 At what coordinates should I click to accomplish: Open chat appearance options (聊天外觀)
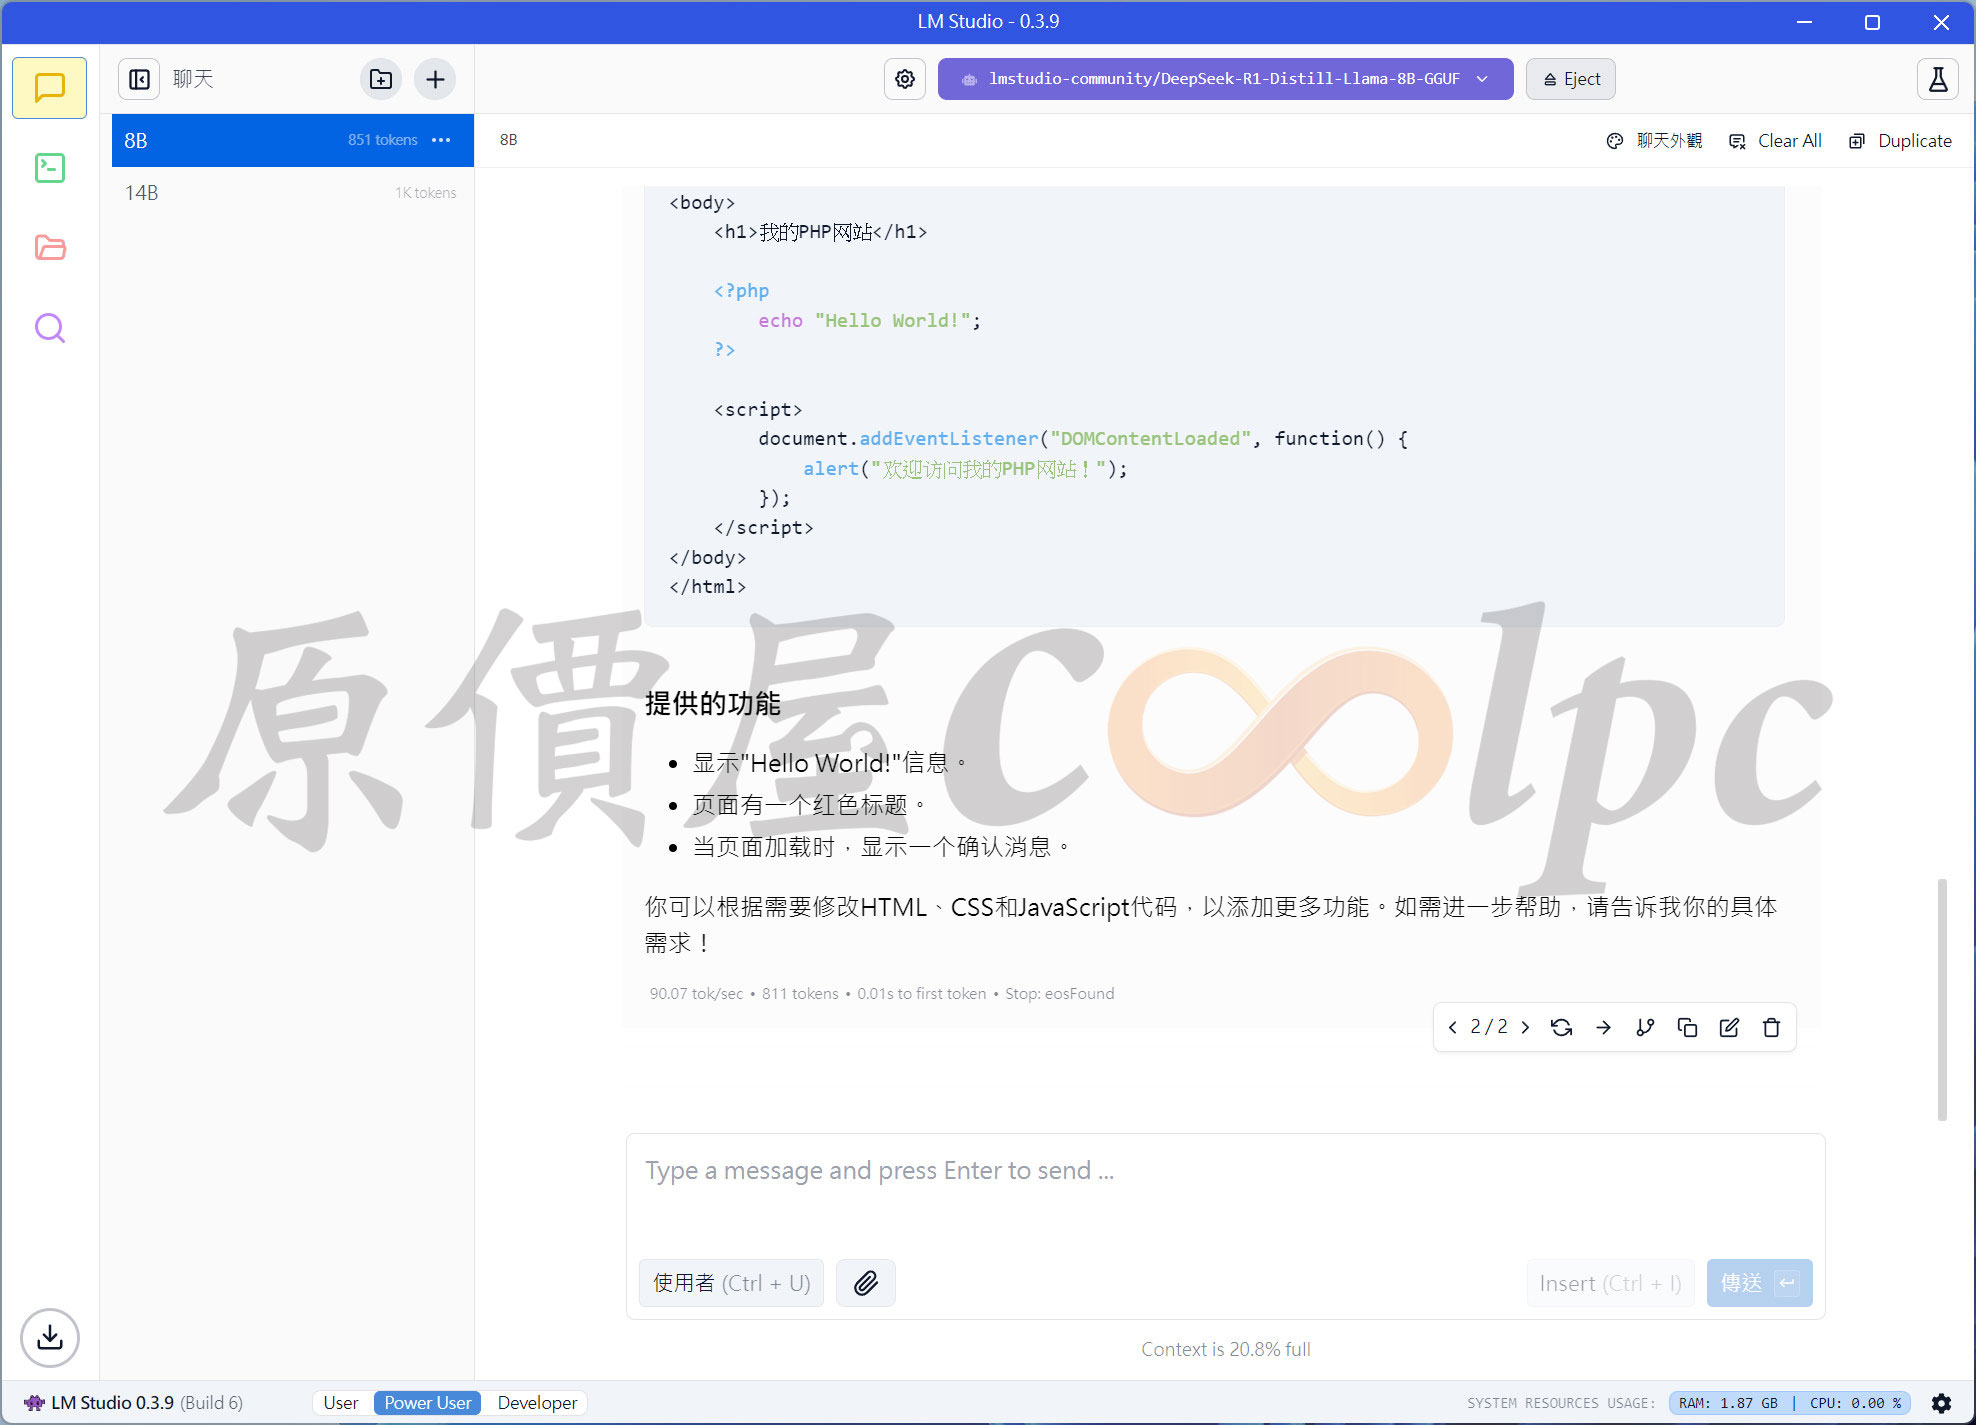pos(1654,141)
